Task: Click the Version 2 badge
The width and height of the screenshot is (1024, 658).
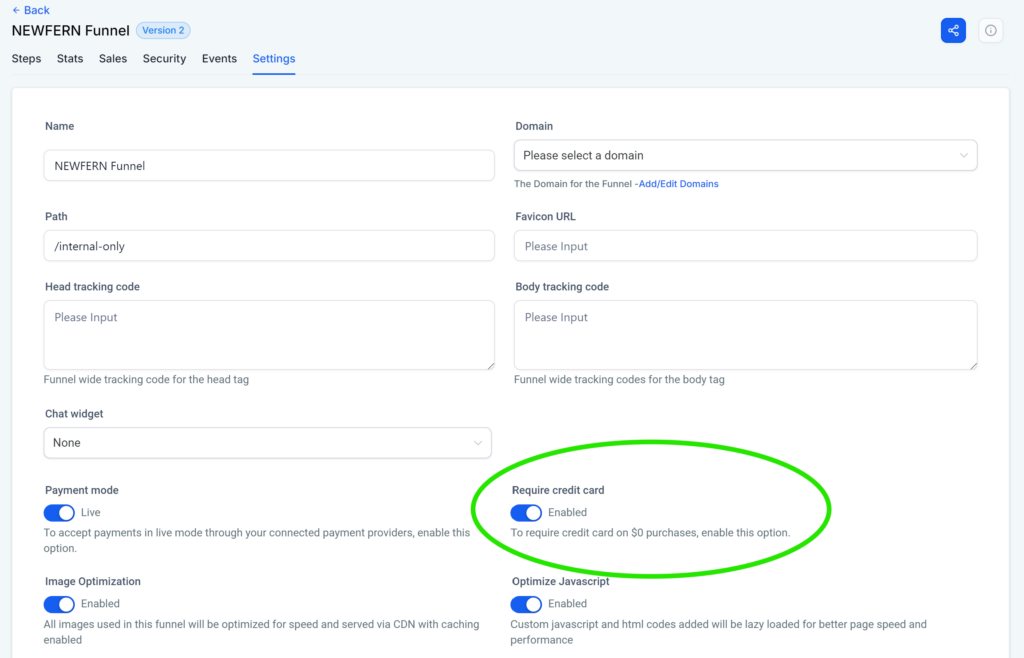Action: [162, 30]
